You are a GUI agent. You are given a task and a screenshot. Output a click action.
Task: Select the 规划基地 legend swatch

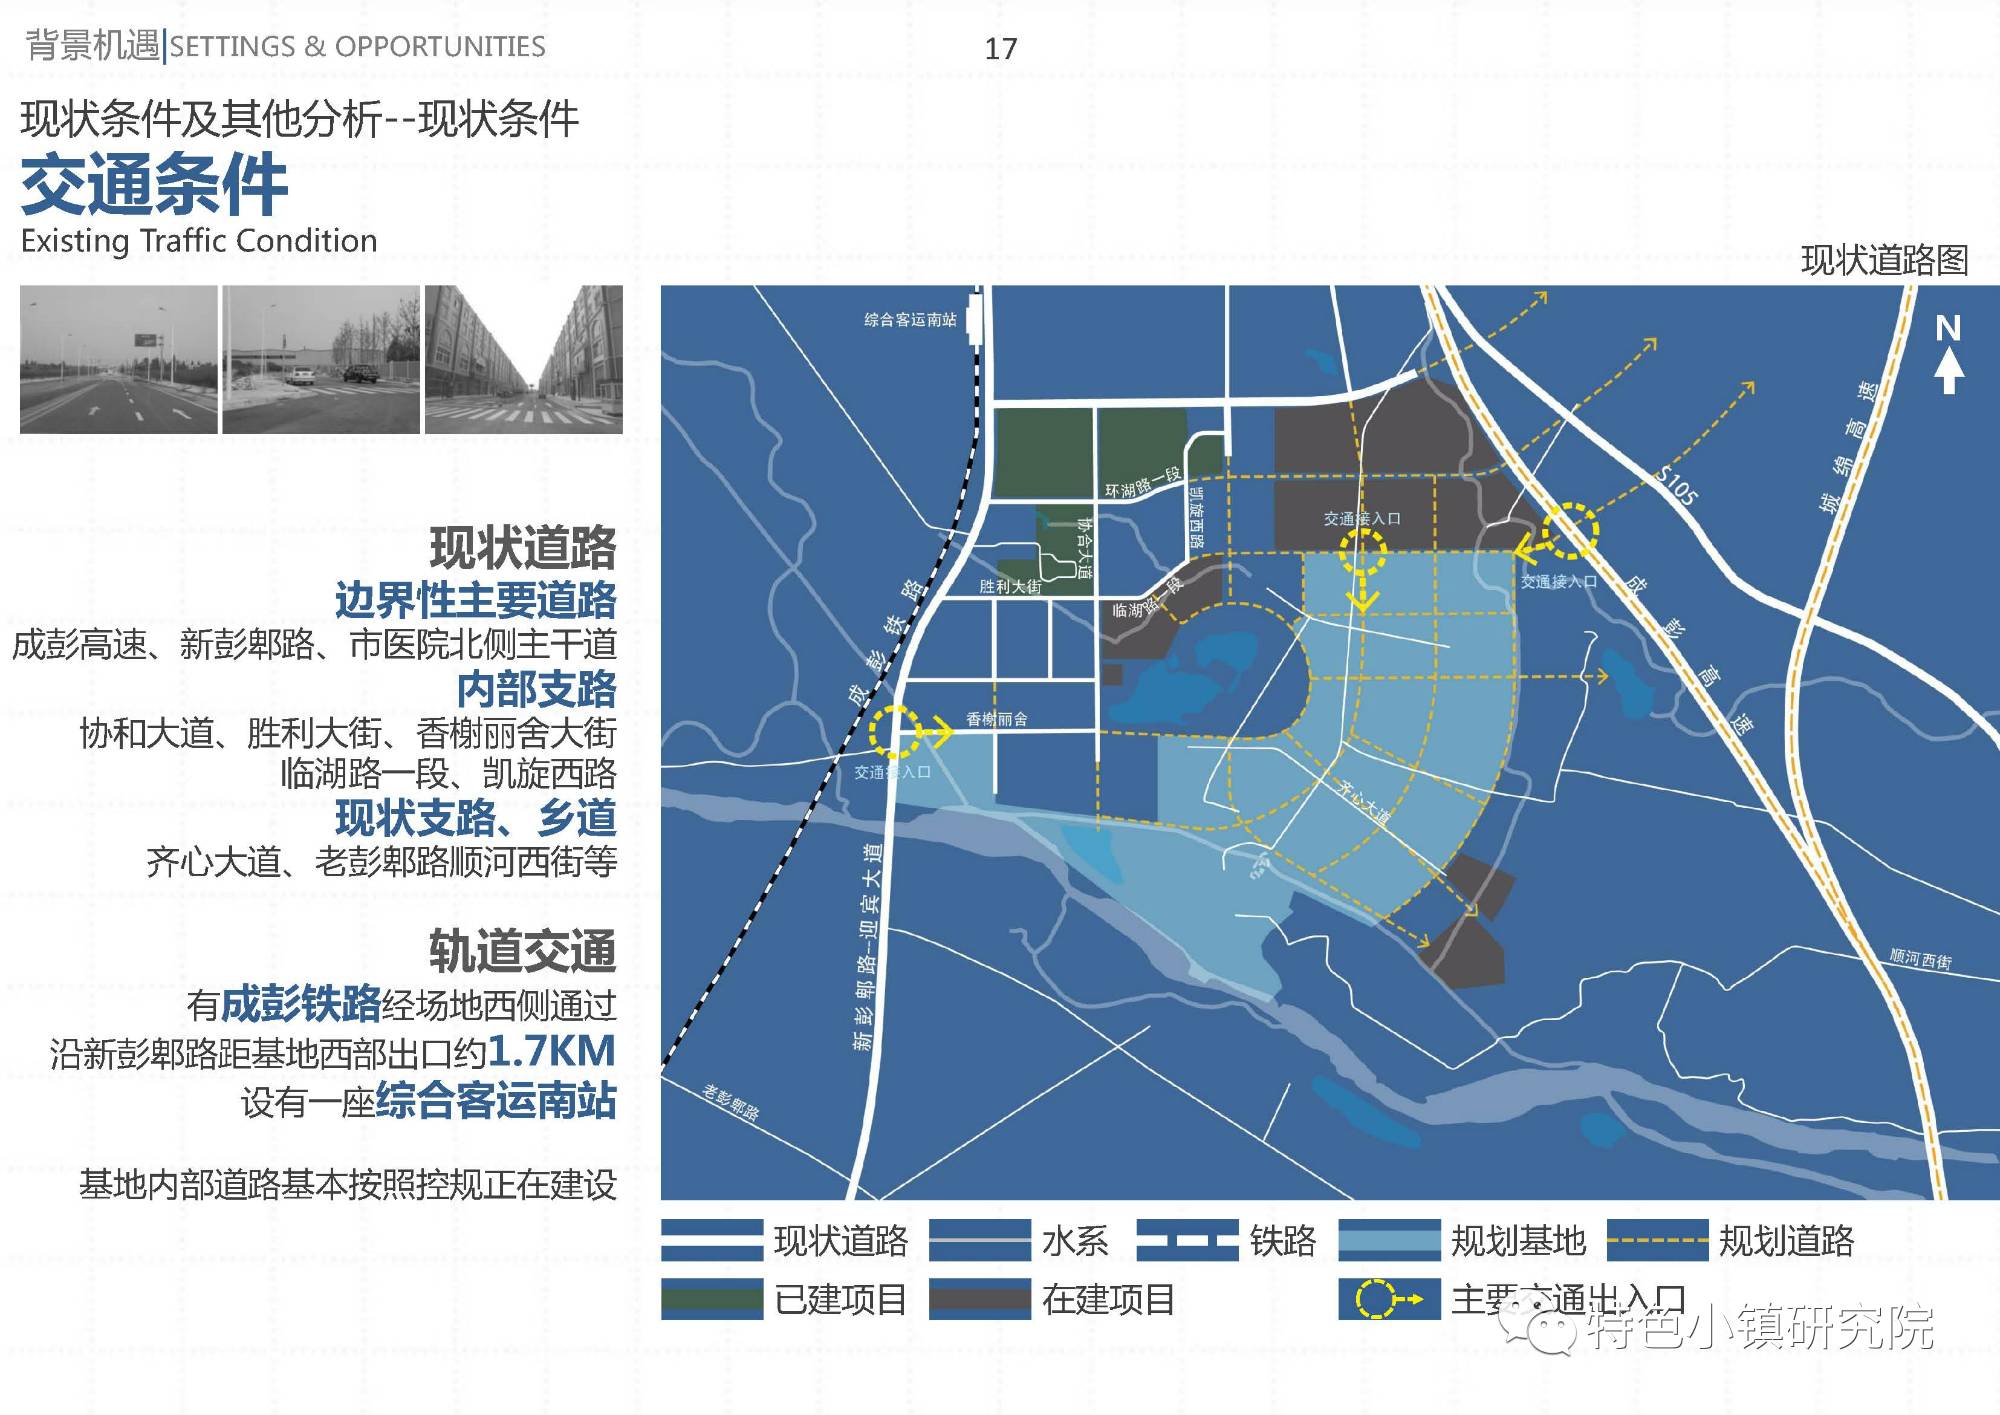[x=1389, y=1240]
